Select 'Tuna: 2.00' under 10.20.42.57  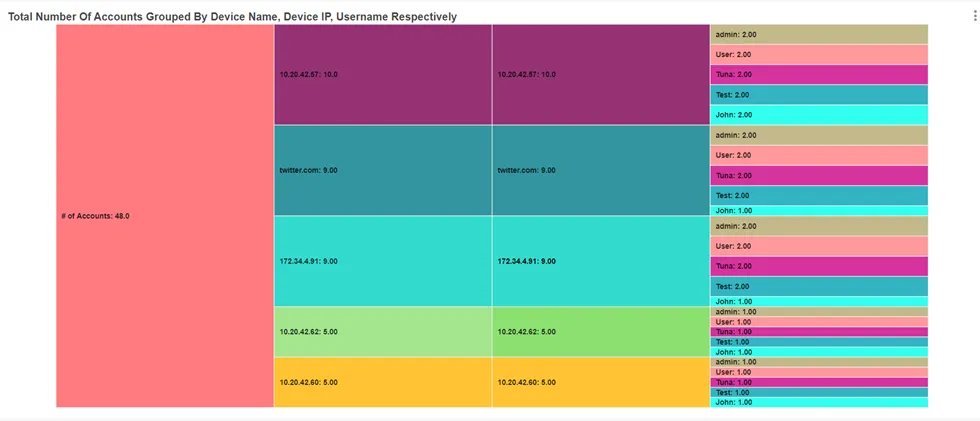pyautogui.click(x=819, y=74)
